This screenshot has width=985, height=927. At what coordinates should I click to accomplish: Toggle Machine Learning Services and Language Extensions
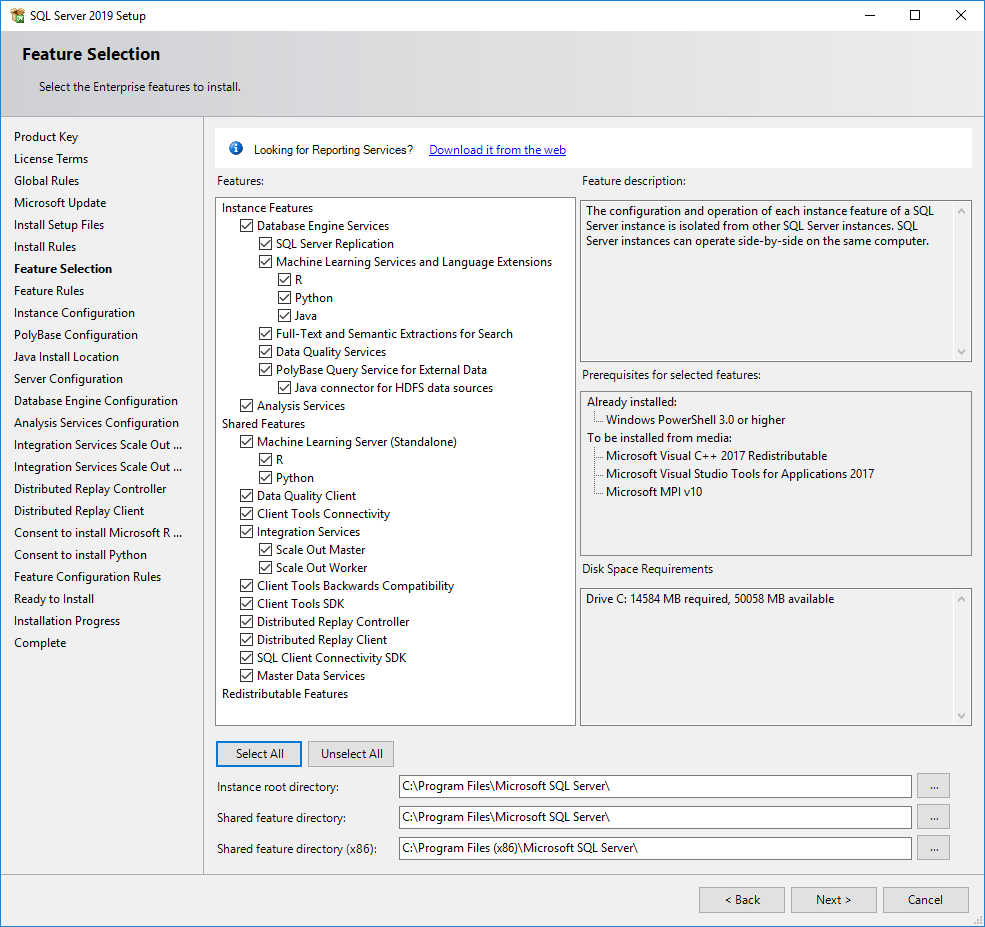(x=265, y=262)
